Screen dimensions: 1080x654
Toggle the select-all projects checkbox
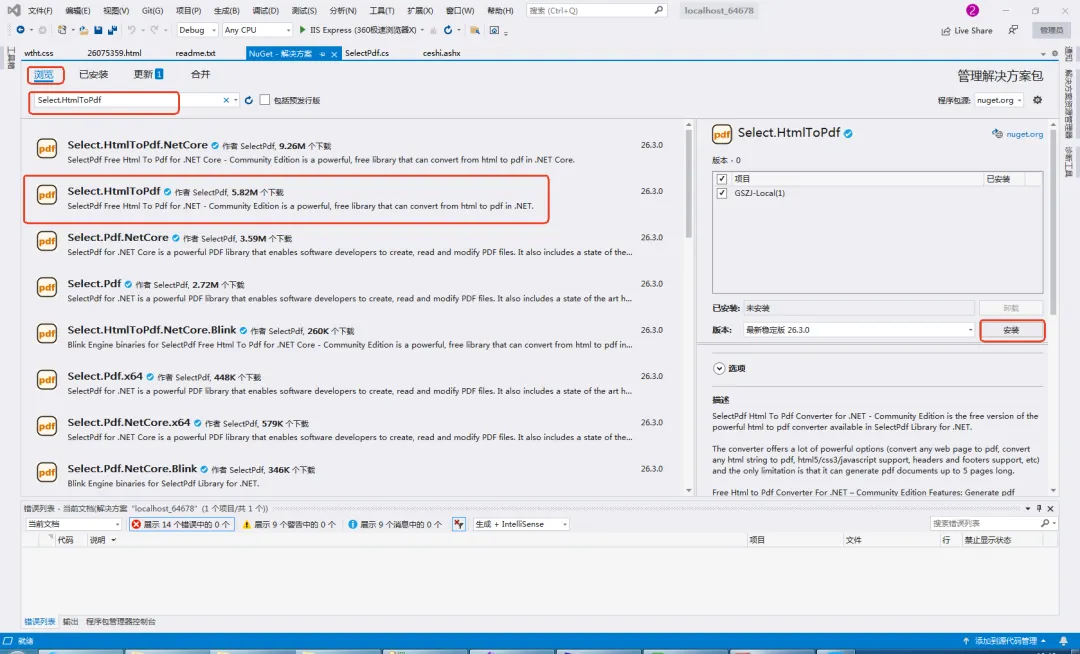click(722, 179)
